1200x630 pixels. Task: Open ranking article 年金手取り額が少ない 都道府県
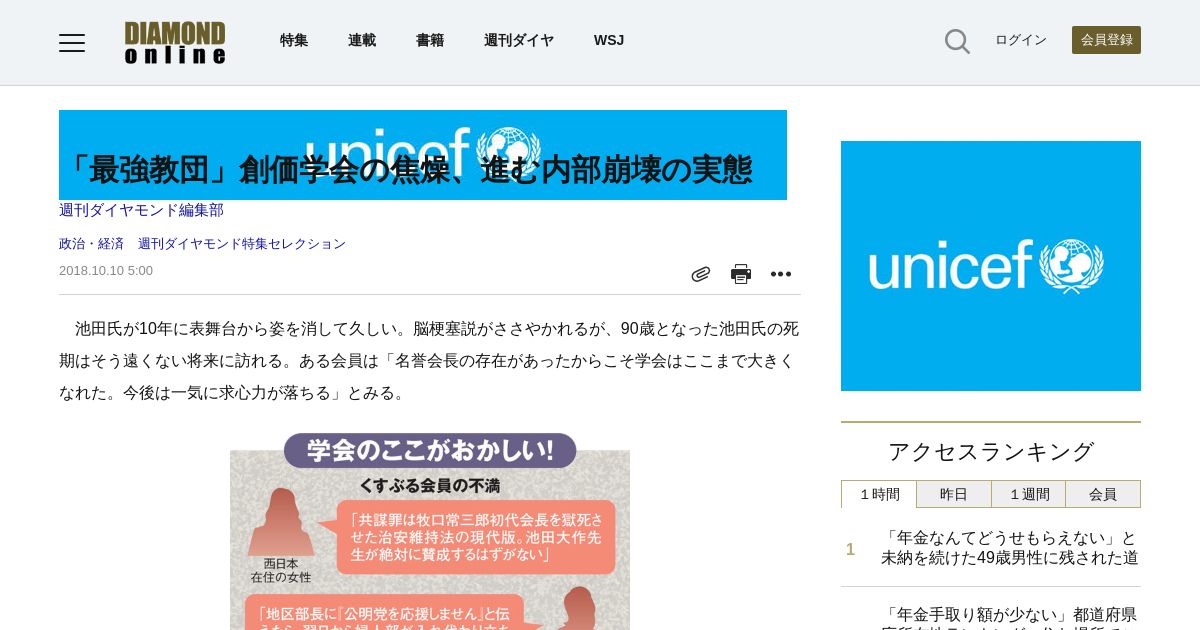click(x=1010, y=617)
